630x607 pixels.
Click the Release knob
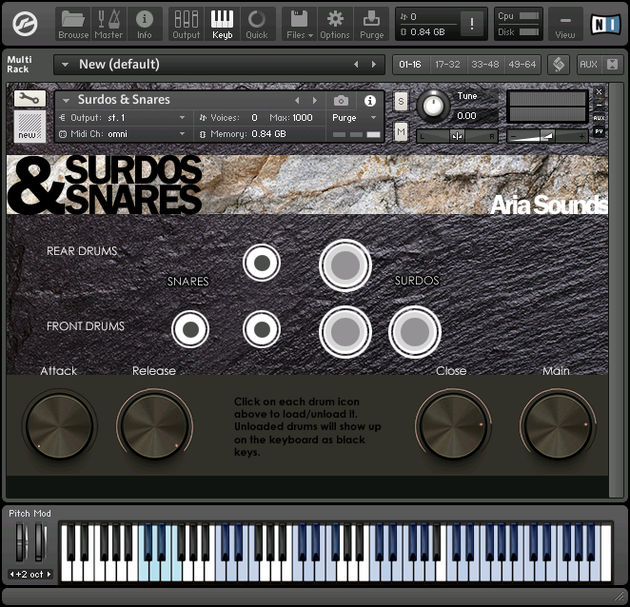click(x=155, y=426)
